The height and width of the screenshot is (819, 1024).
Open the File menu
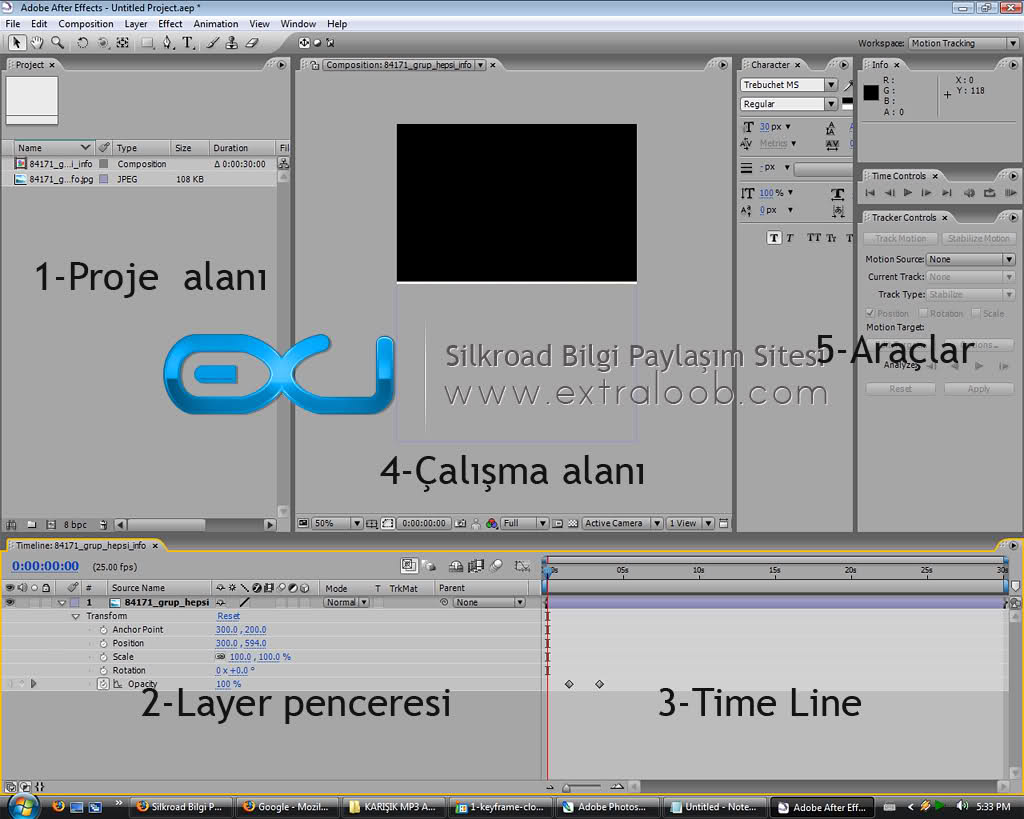point(12,24)
